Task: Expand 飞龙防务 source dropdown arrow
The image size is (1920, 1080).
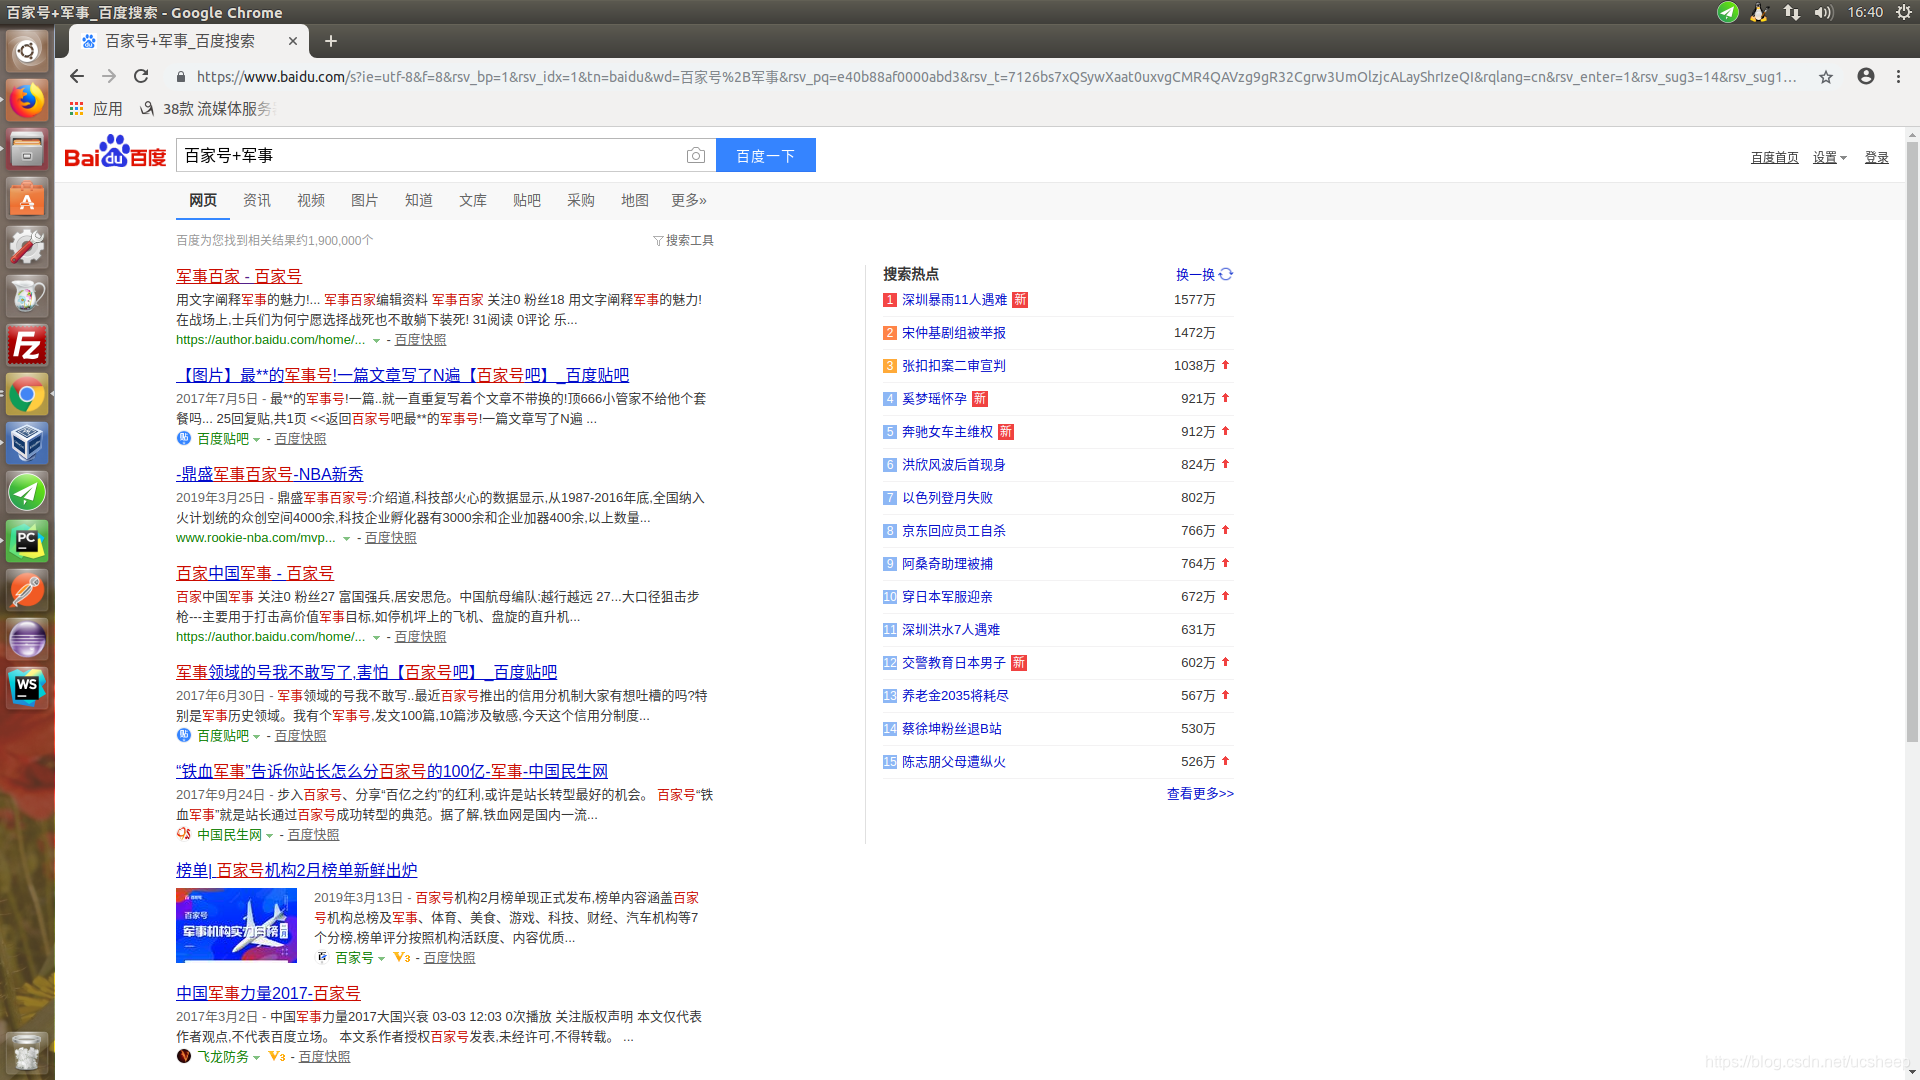Action: coord(256,1058)
